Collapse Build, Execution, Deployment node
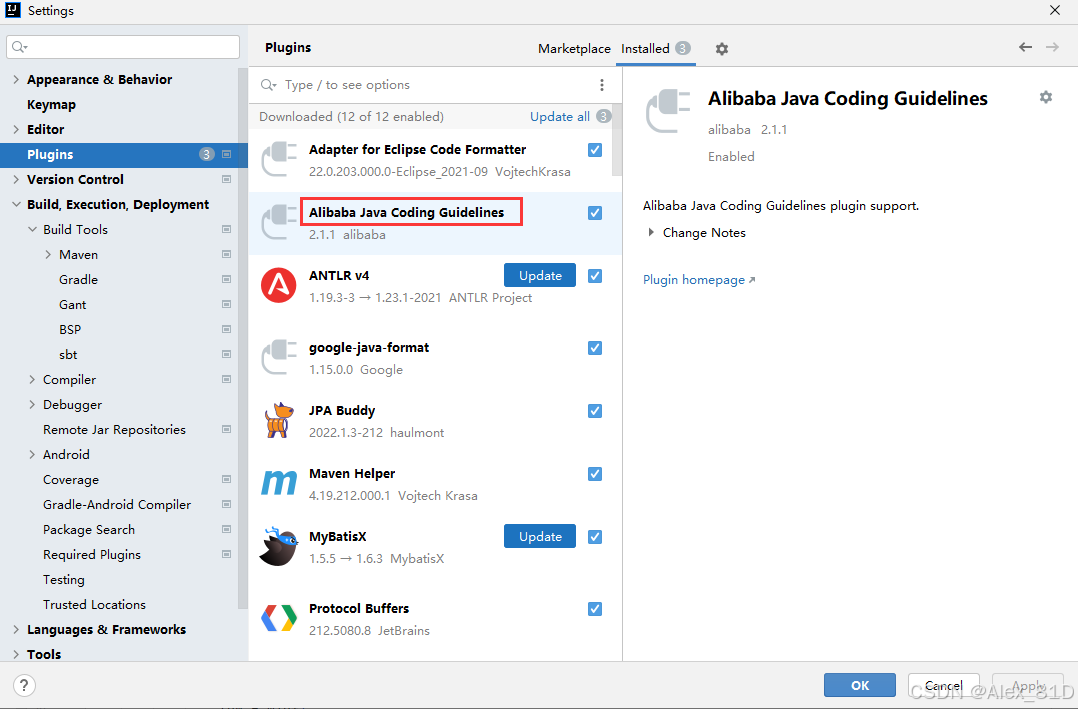The width and height of the screenshot is (1078, 709). [16, 204]
